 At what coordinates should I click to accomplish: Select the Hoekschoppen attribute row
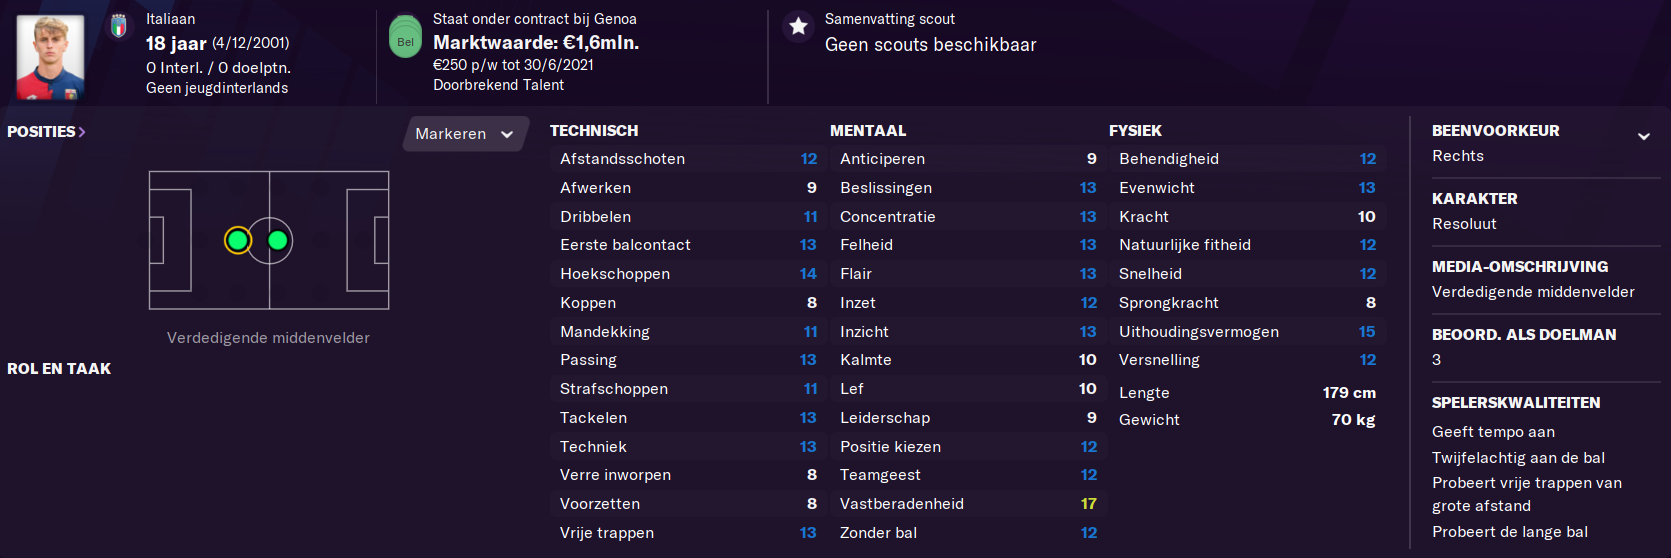[688, 274]
